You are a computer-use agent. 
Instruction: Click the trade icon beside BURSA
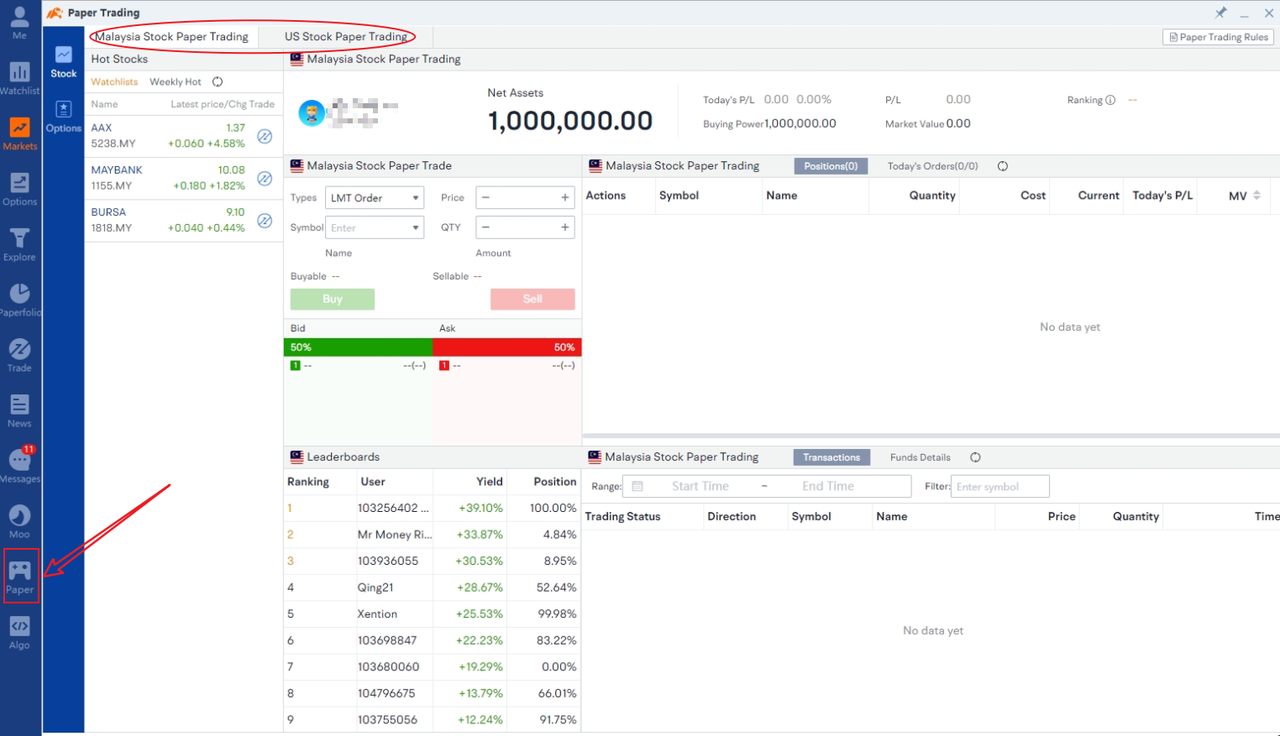[x=265, y=220]
